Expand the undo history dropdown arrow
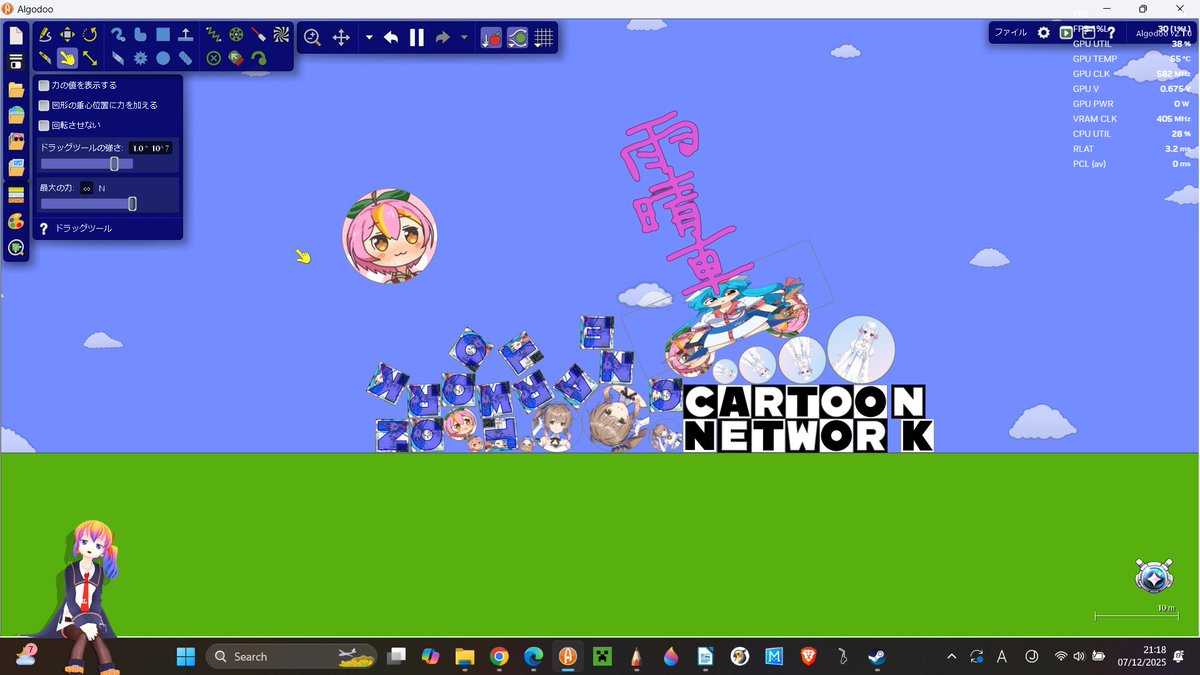Viewport: 1200px width, 675px height. (x=369, y=38)
